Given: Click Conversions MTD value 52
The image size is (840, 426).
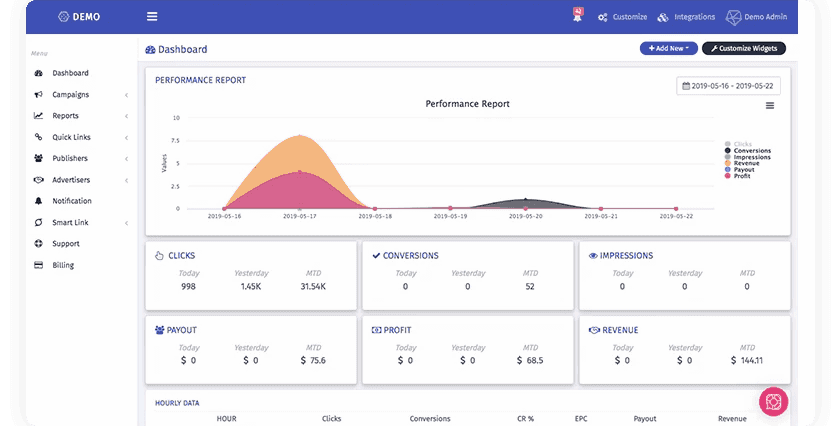Looking at the screenshot, I should point(530,287).
